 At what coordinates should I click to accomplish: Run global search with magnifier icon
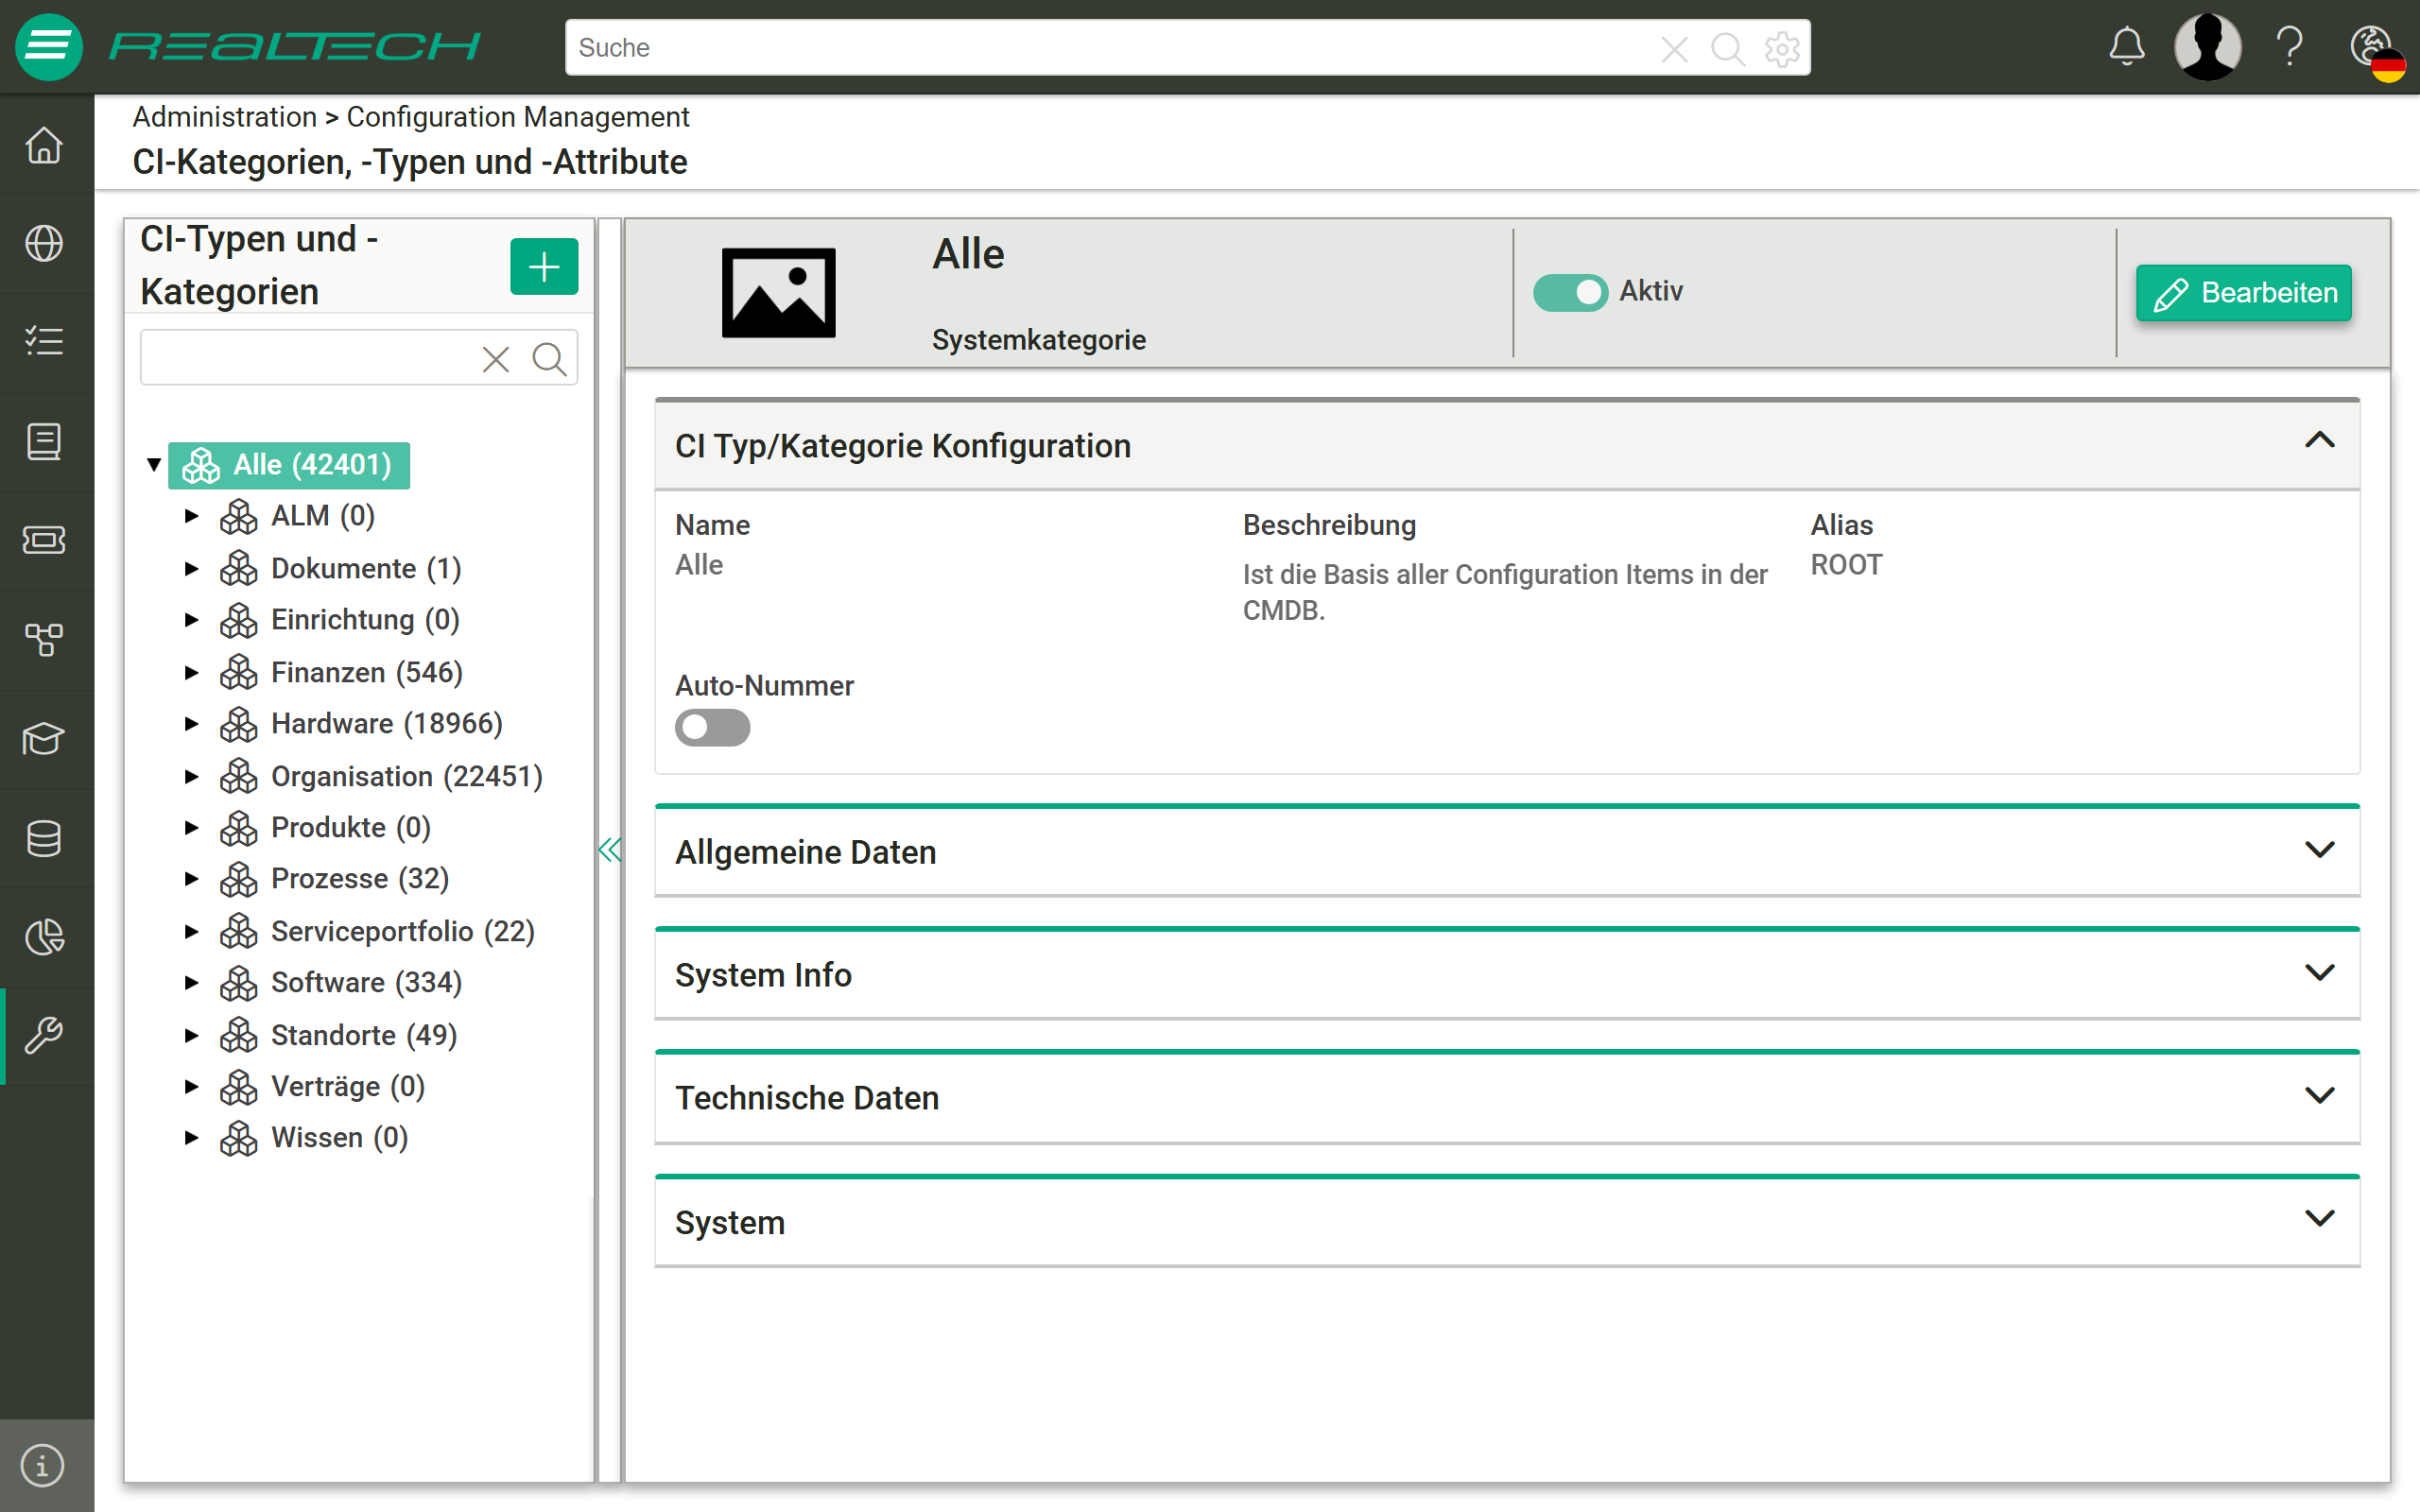coord(1727,48)
